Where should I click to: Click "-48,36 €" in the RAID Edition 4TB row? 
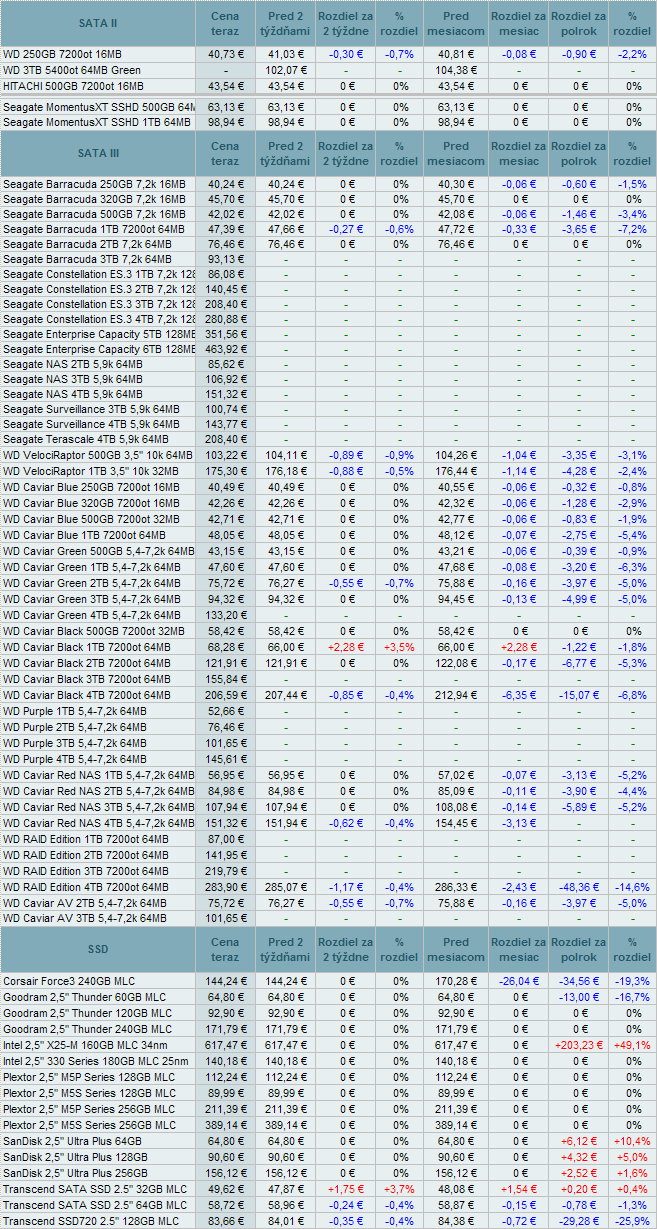pyautogui.click(x=579, y=886)
